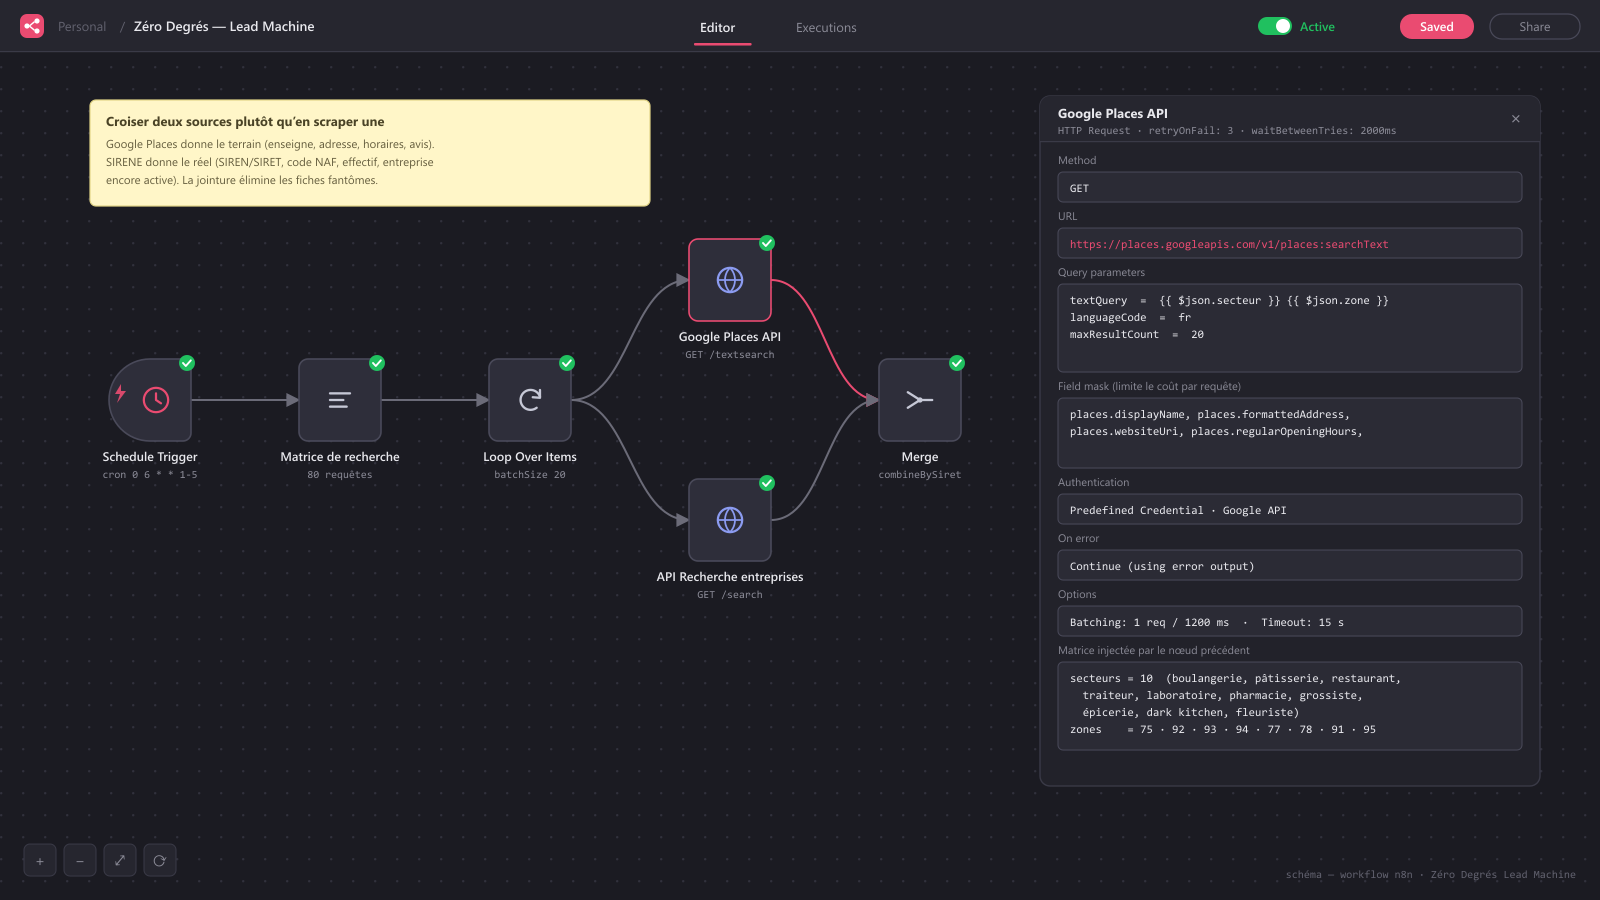This screenshot has width=1600, height=900.
Task: Click the zoom out canvas button
Action: 80,860
